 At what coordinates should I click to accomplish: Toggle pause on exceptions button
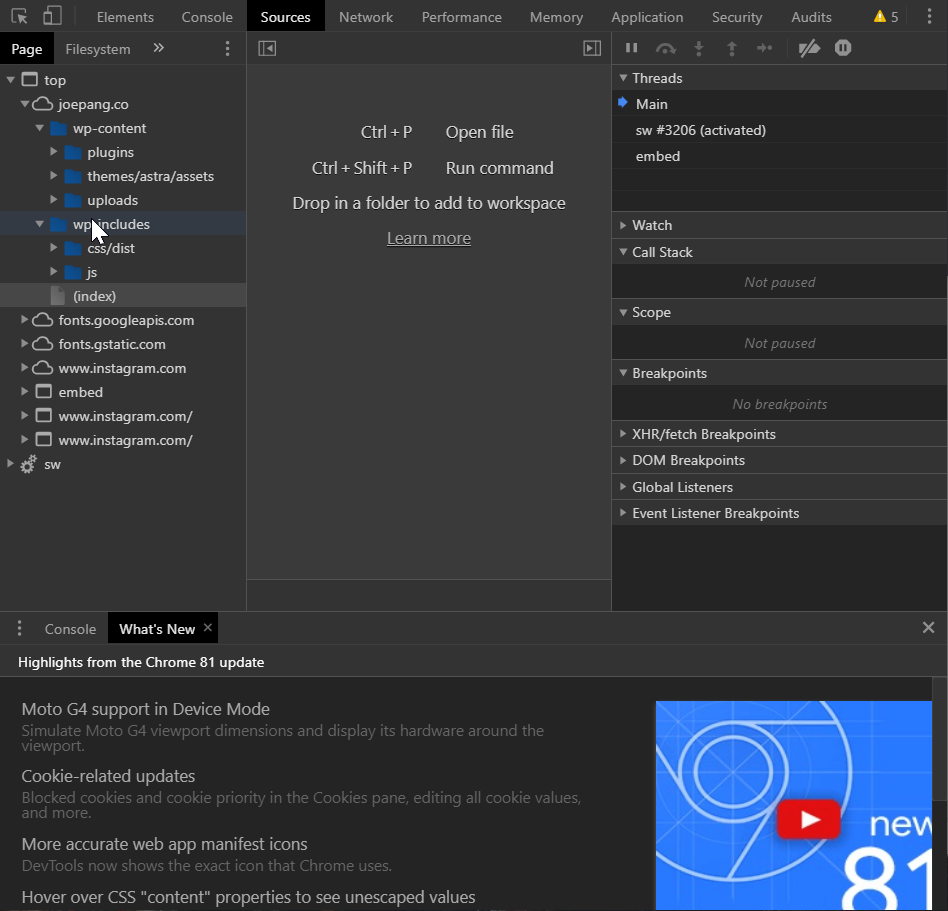pyautogui.click(x=843, y=48)
